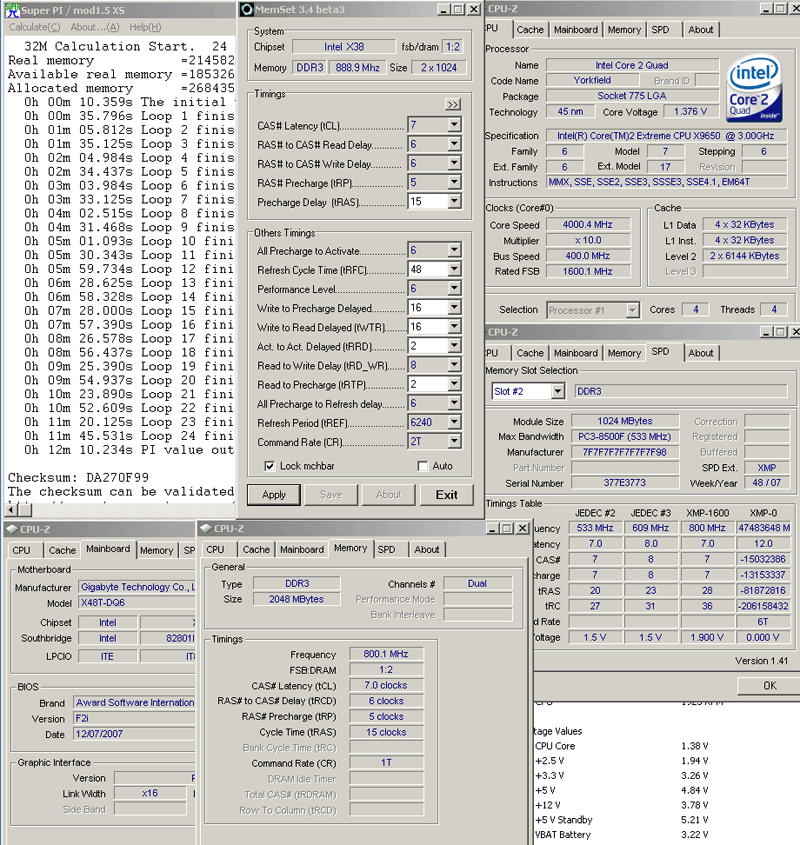Open the Processor #1 selection dropdown
800x845 pixels.
pyautogui.click(x=633, y=310)
